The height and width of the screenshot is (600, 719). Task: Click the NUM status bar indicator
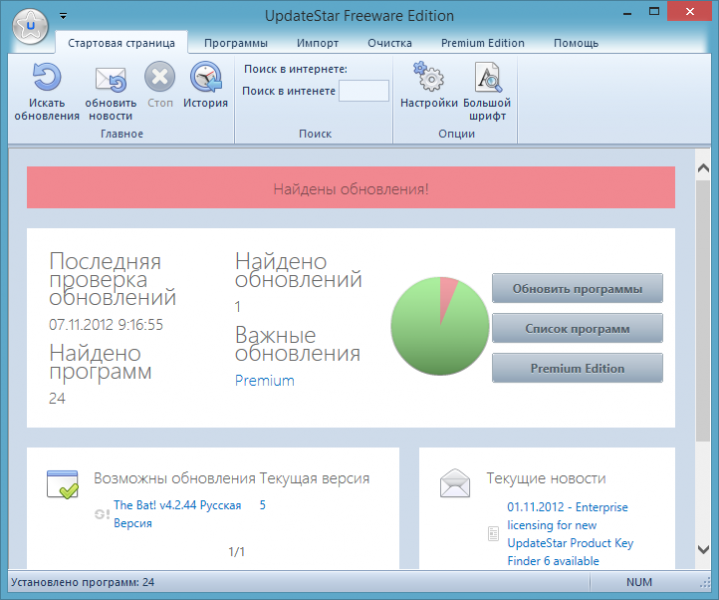[x=639, y=582]
